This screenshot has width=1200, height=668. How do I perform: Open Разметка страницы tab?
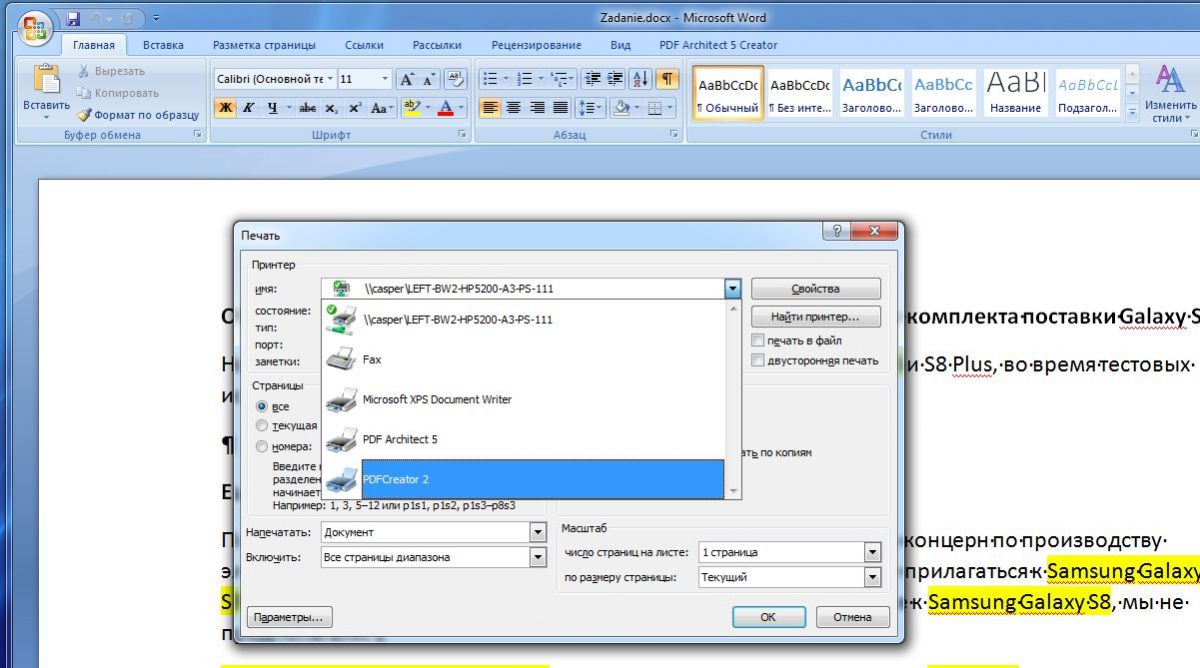[264, 45]
